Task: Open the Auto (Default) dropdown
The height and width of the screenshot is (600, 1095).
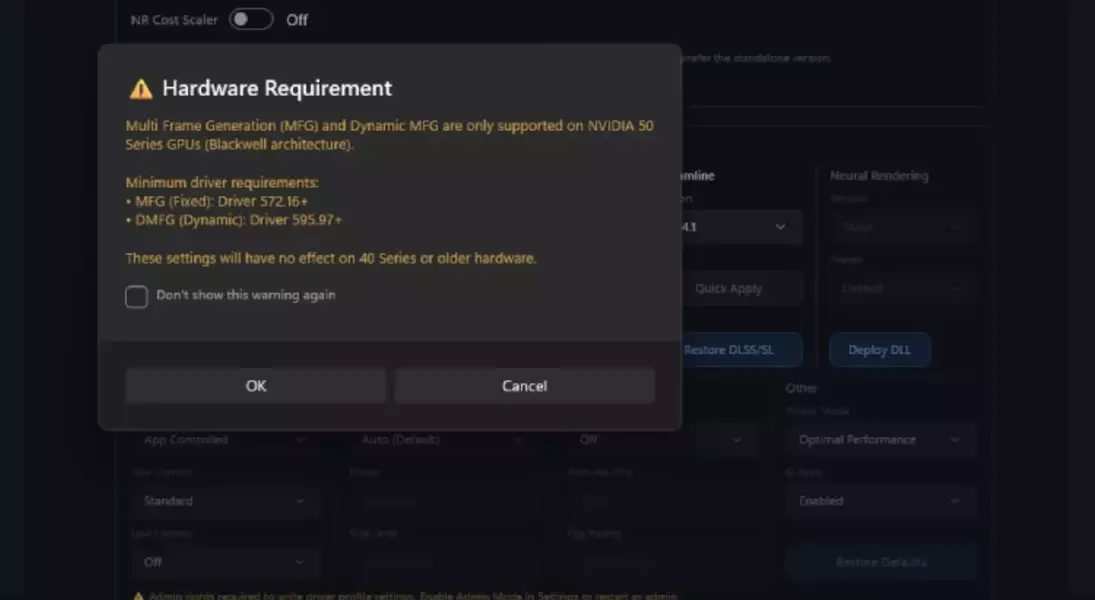Action: [443, 440]
